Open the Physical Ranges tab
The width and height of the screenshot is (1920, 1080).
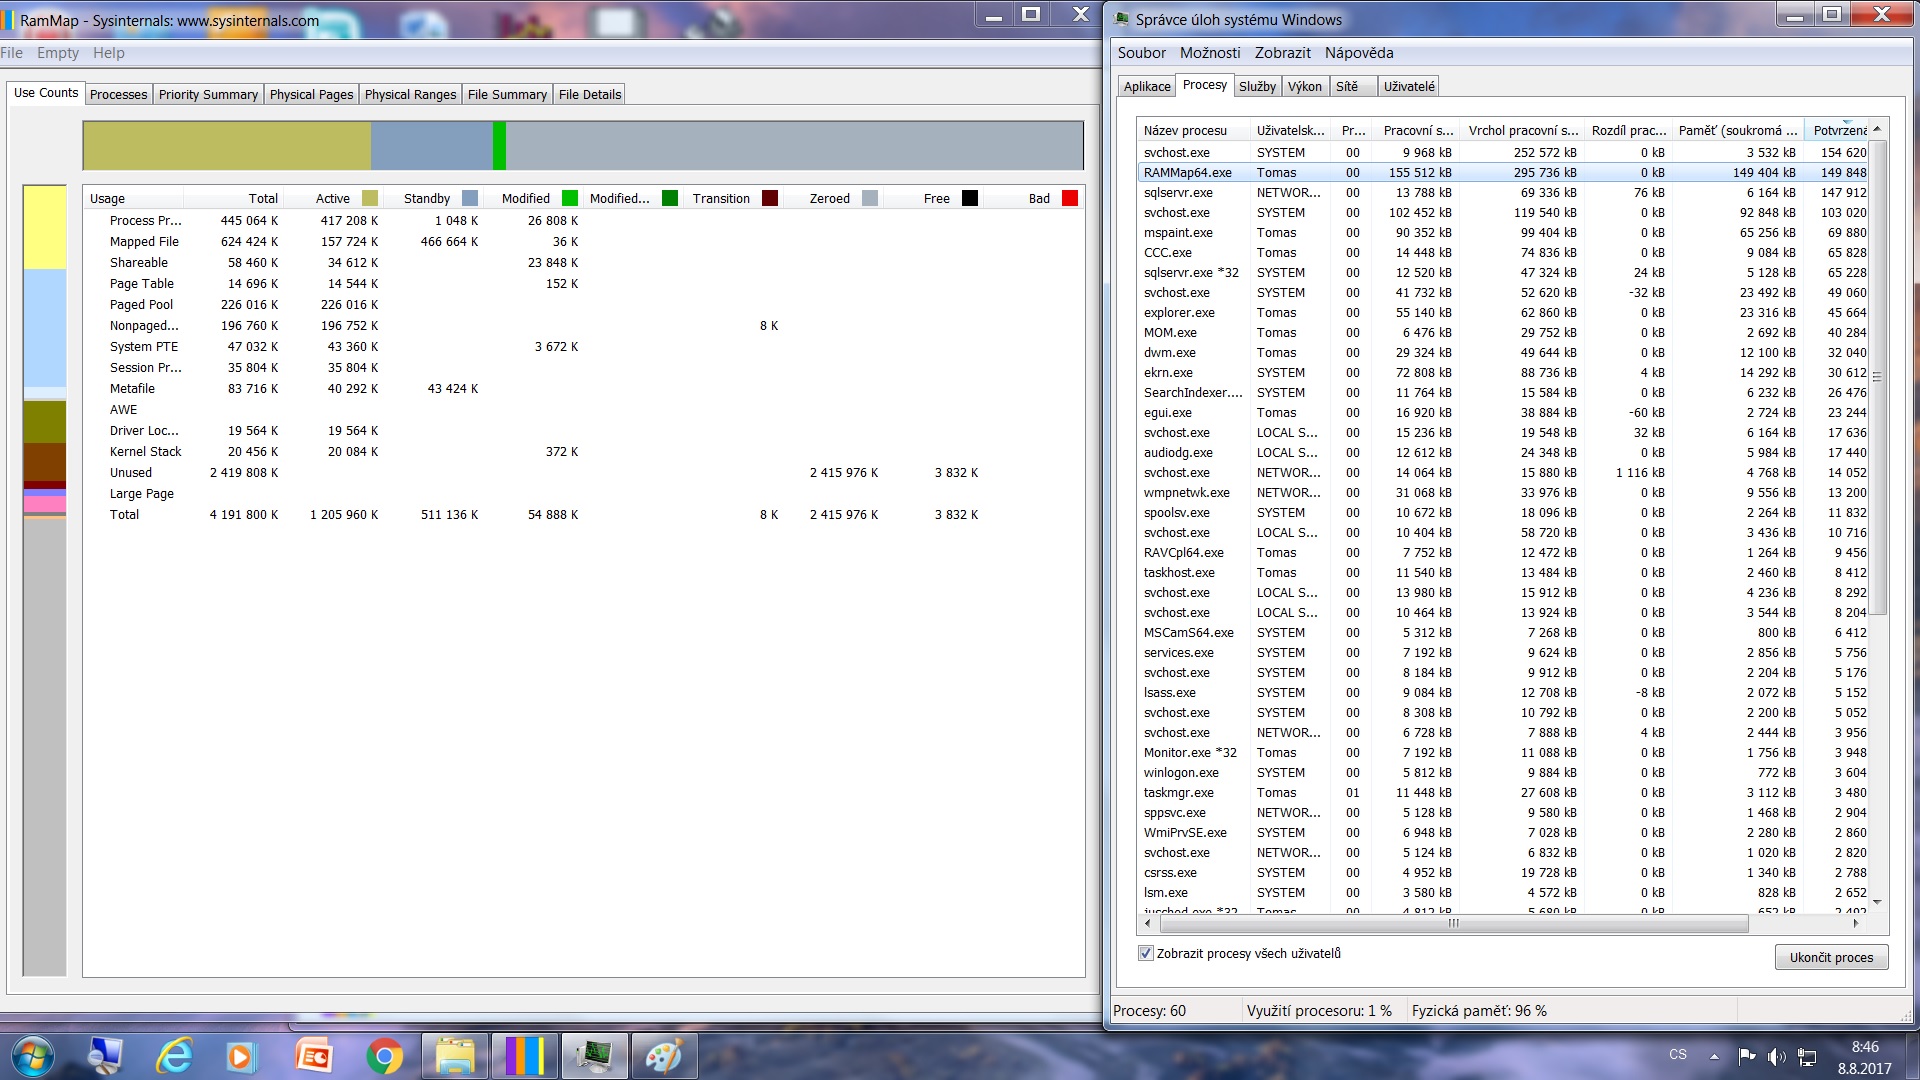410,94
